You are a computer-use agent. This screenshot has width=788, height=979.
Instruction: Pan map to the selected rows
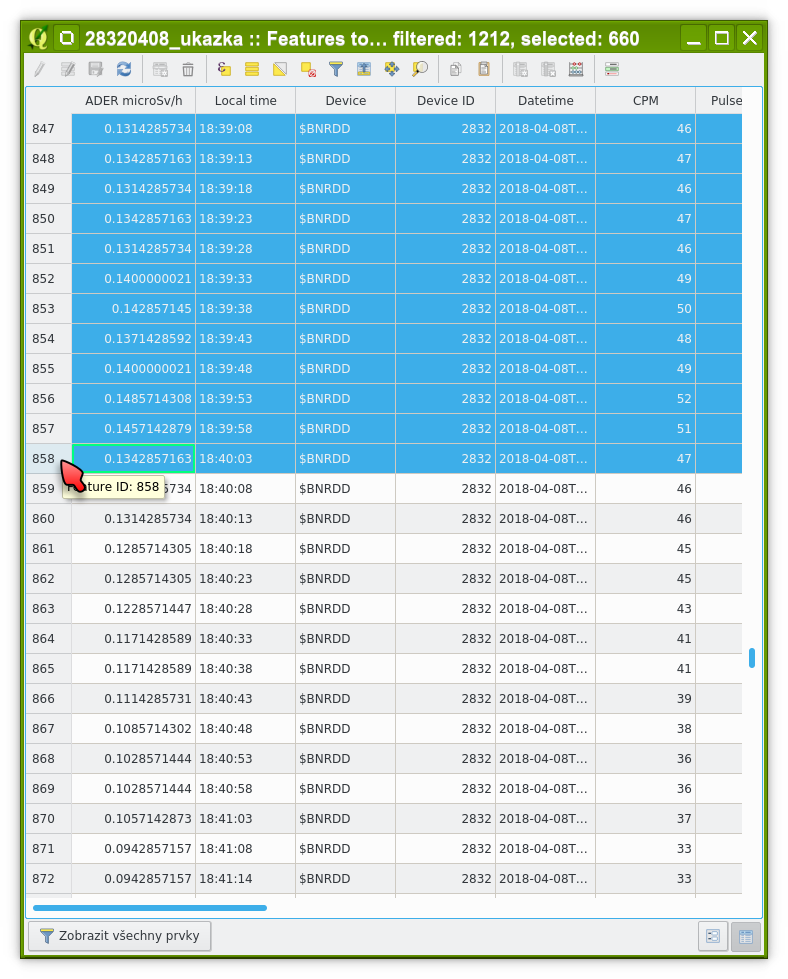[392, 70]
